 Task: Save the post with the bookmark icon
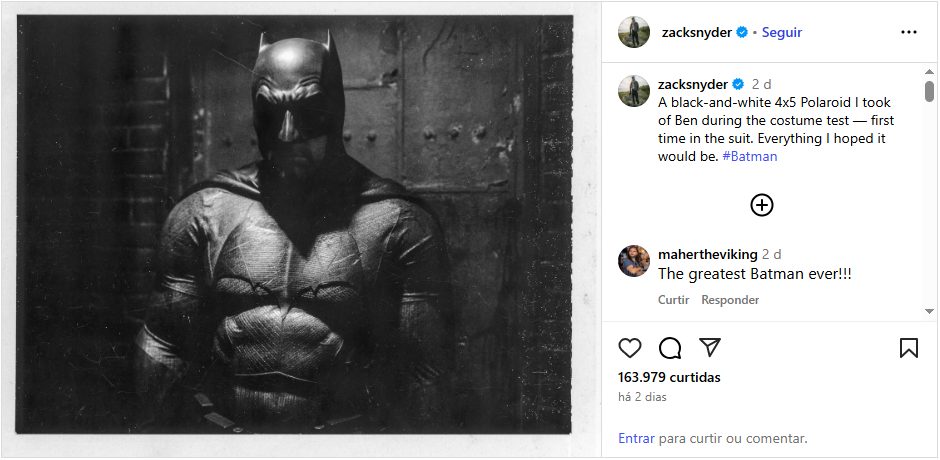click(908, 348)
